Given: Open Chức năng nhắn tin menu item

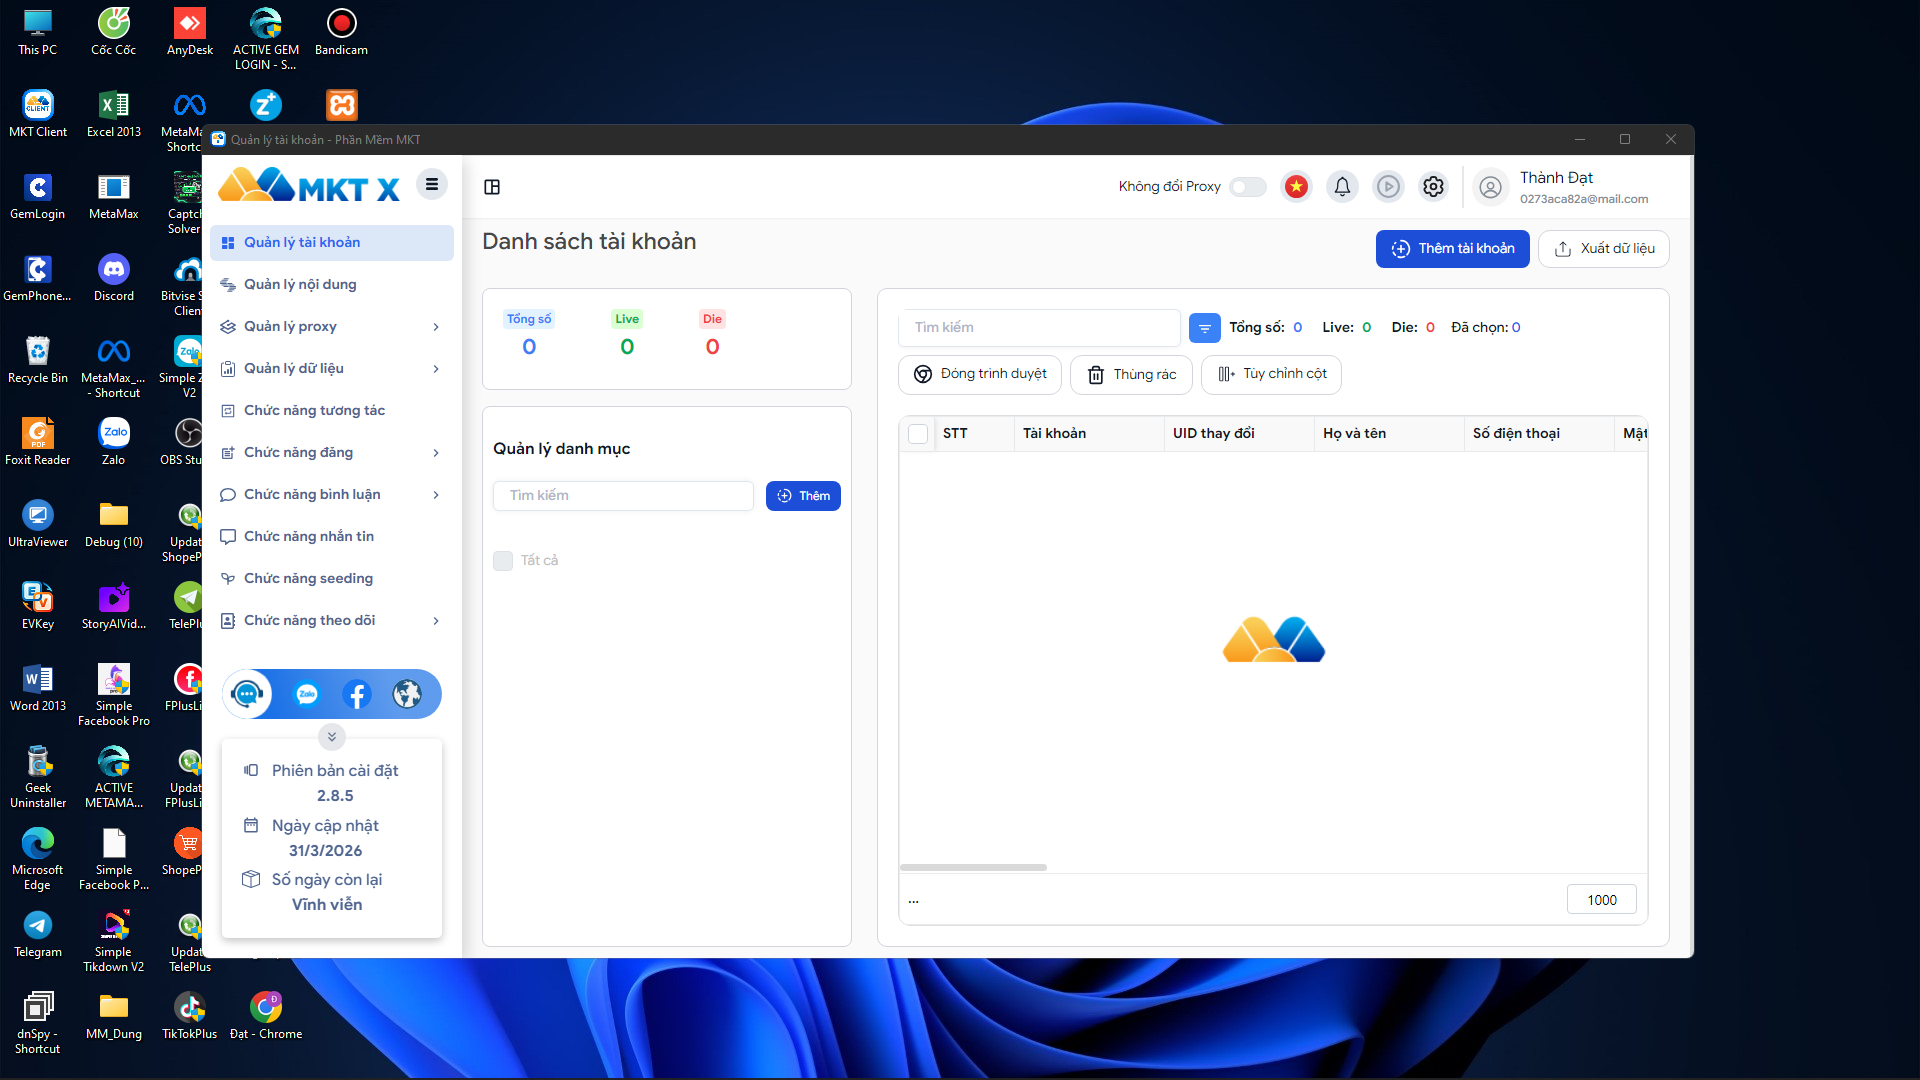Looking at the screenshot, I should pyautogui.click(x=332, y=537).
